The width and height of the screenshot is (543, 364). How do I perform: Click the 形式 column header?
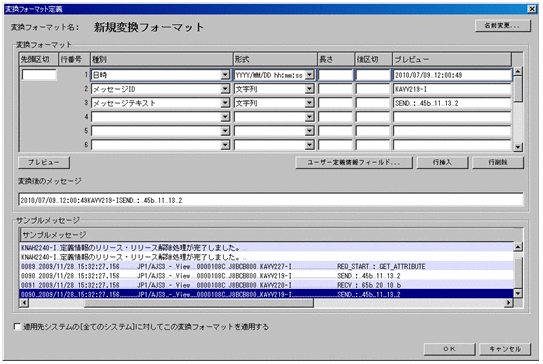275,59
